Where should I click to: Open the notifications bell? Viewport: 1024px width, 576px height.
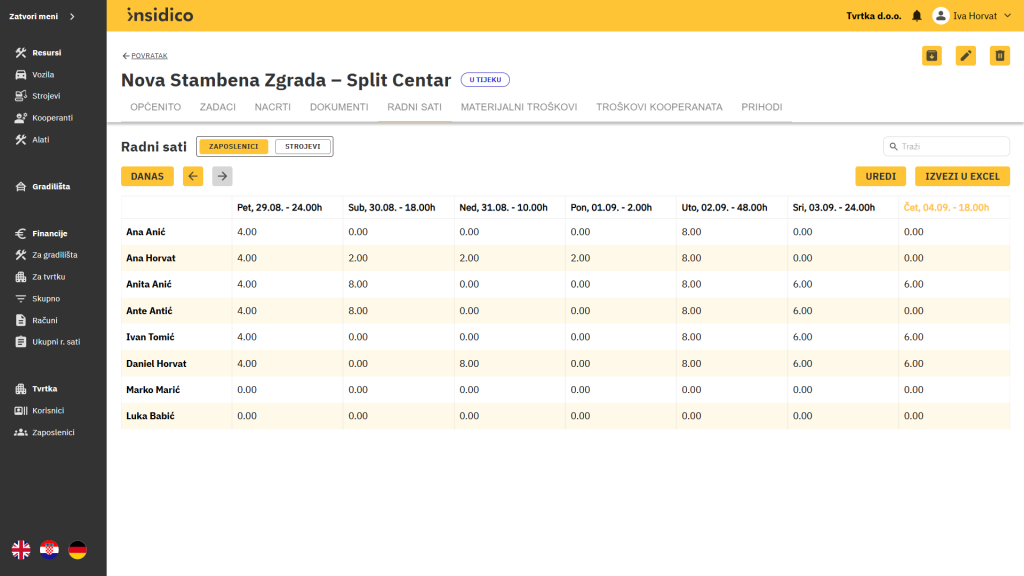[x=916, y=16]
